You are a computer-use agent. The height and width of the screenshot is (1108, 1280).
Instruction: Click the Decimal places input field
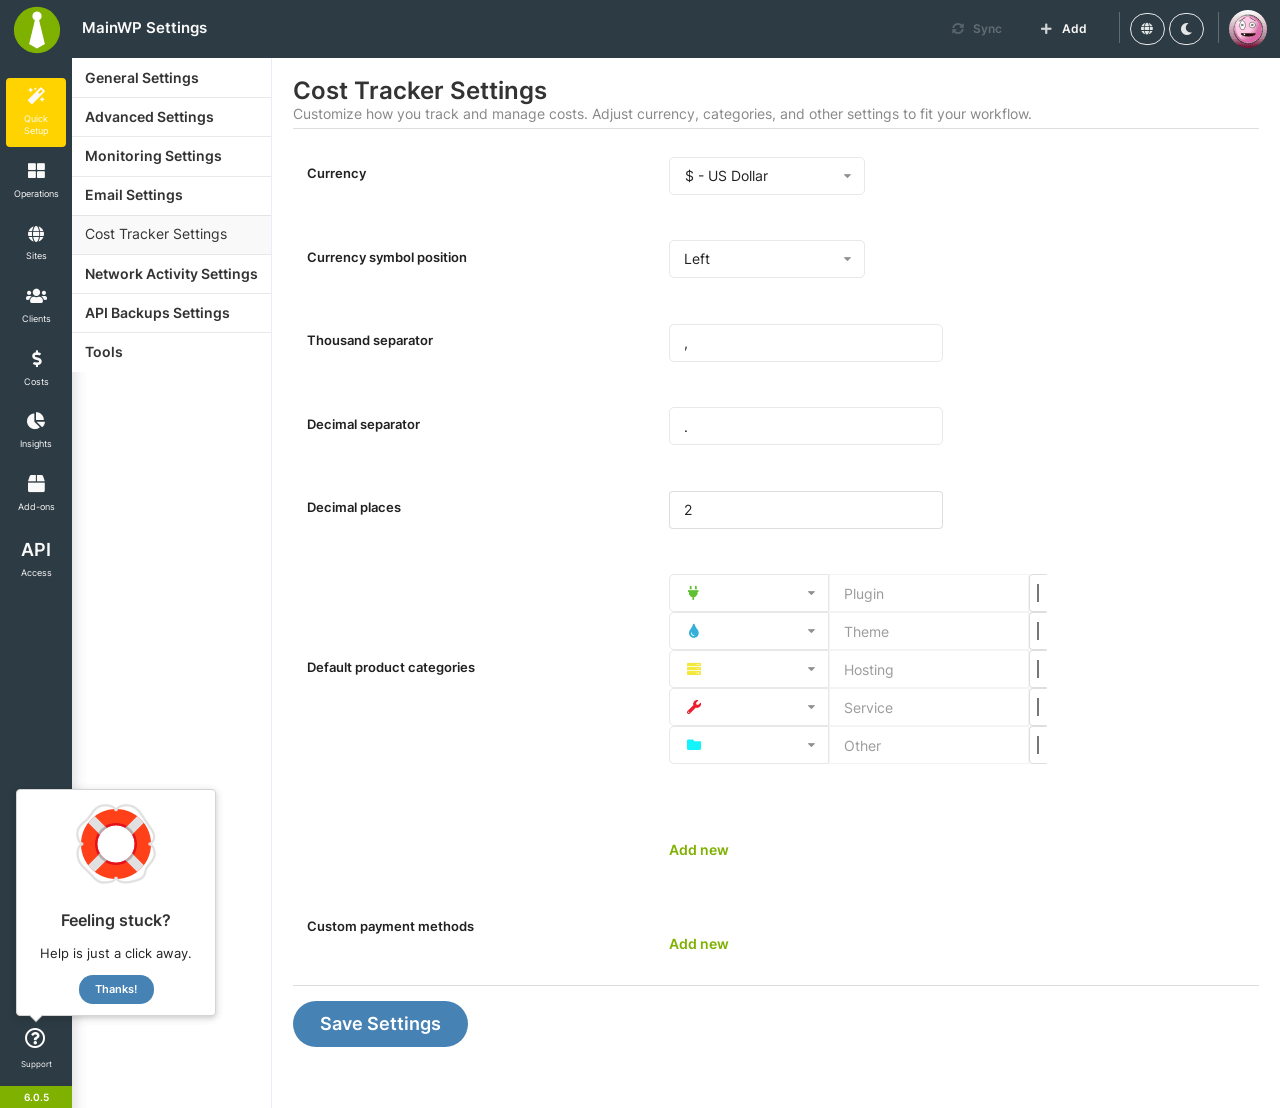(x=806, y=510)
